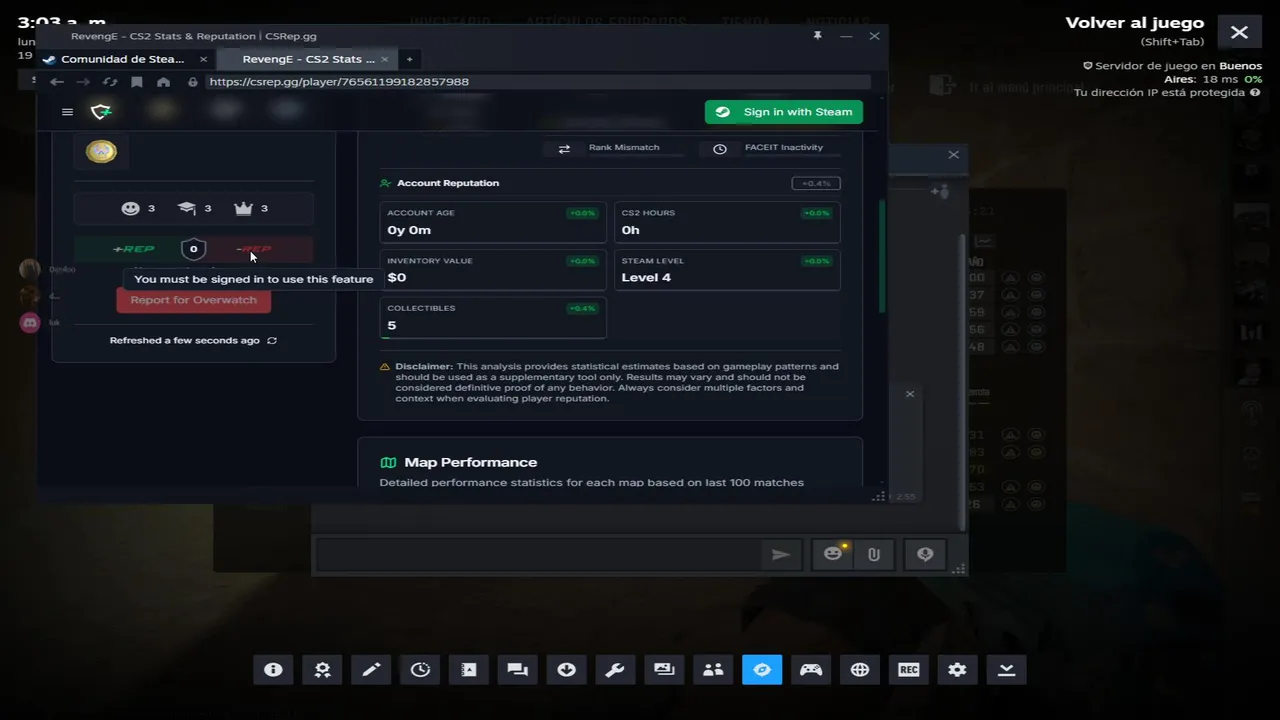Reload the browser page
Viewport: 1280px width, 720px height.
[110, 82]
